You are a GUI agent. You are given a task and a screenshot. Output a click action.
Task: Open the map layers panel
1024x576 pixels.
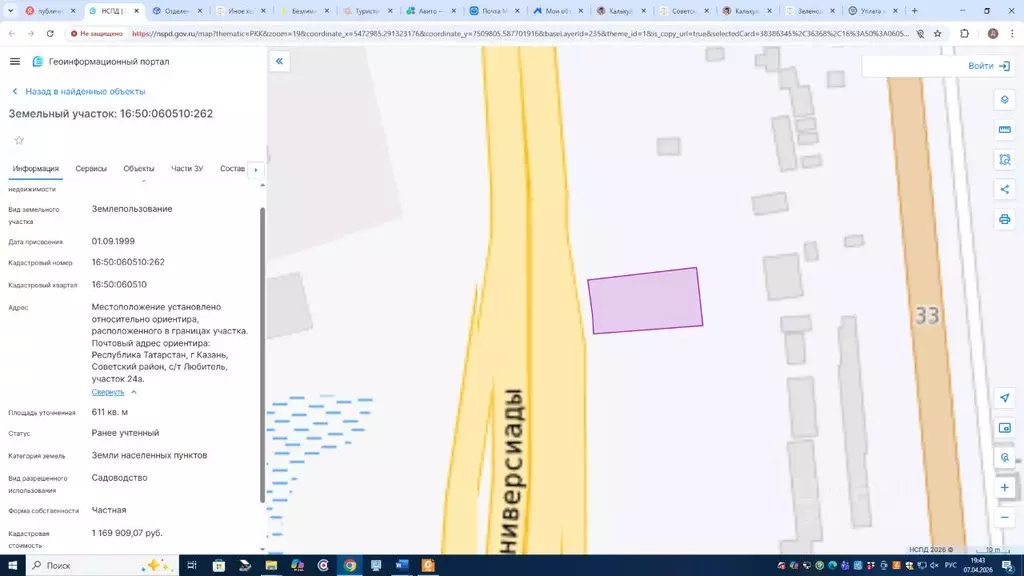(1004, 100)
